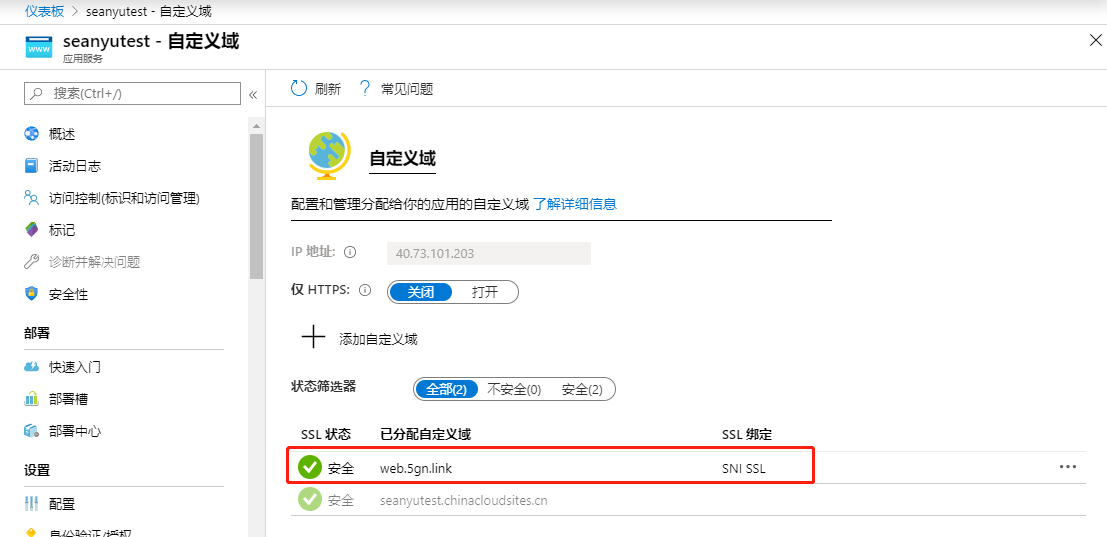The width and height of the screenshot is (1107, 537).
Task: Go to 仪表板 breadcrumb link
Action: click(44, 11)
